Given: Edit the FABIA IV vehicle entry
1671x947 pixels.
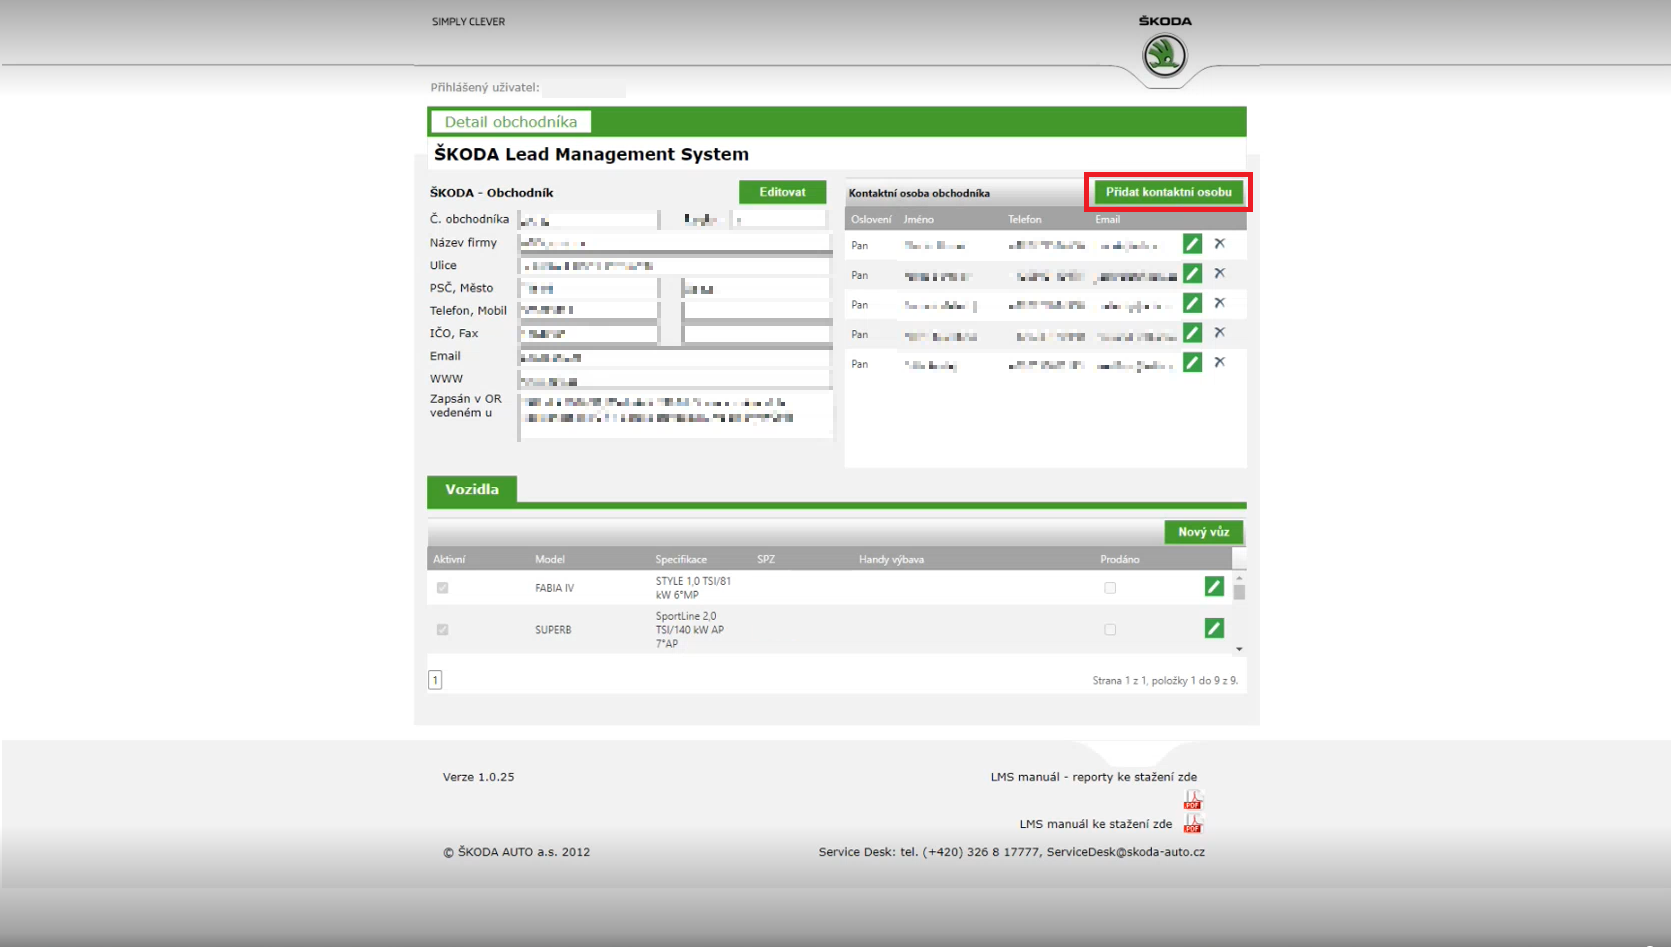Looking at the screenshot, I should pyautogui.click(x=1213, y=587).
